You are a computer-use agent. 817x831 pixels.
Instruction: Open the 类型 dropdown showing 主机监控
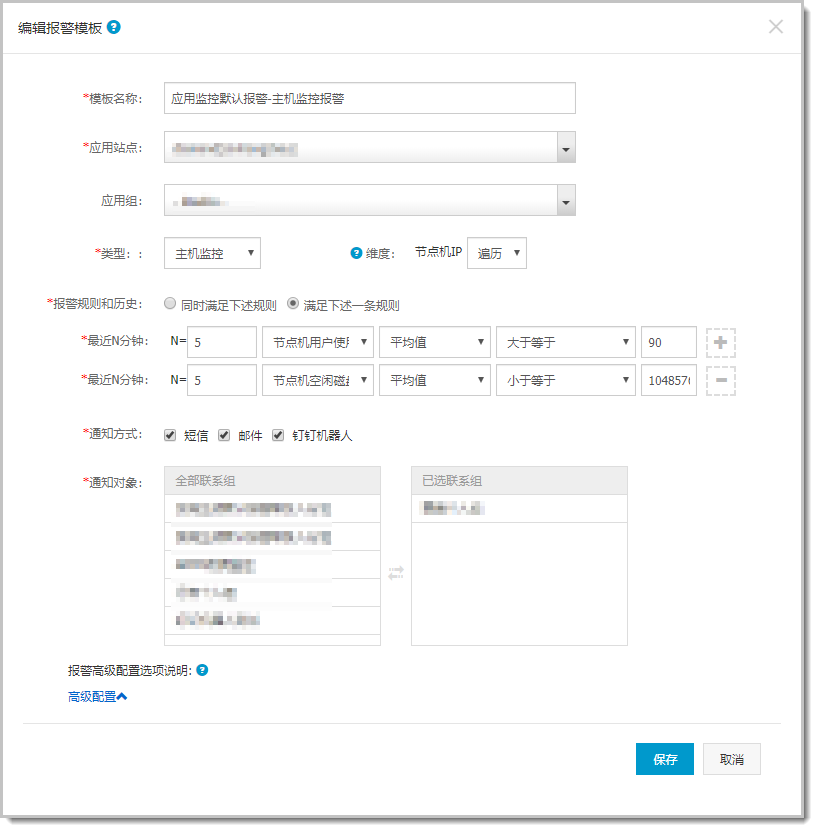click(212, 253)
